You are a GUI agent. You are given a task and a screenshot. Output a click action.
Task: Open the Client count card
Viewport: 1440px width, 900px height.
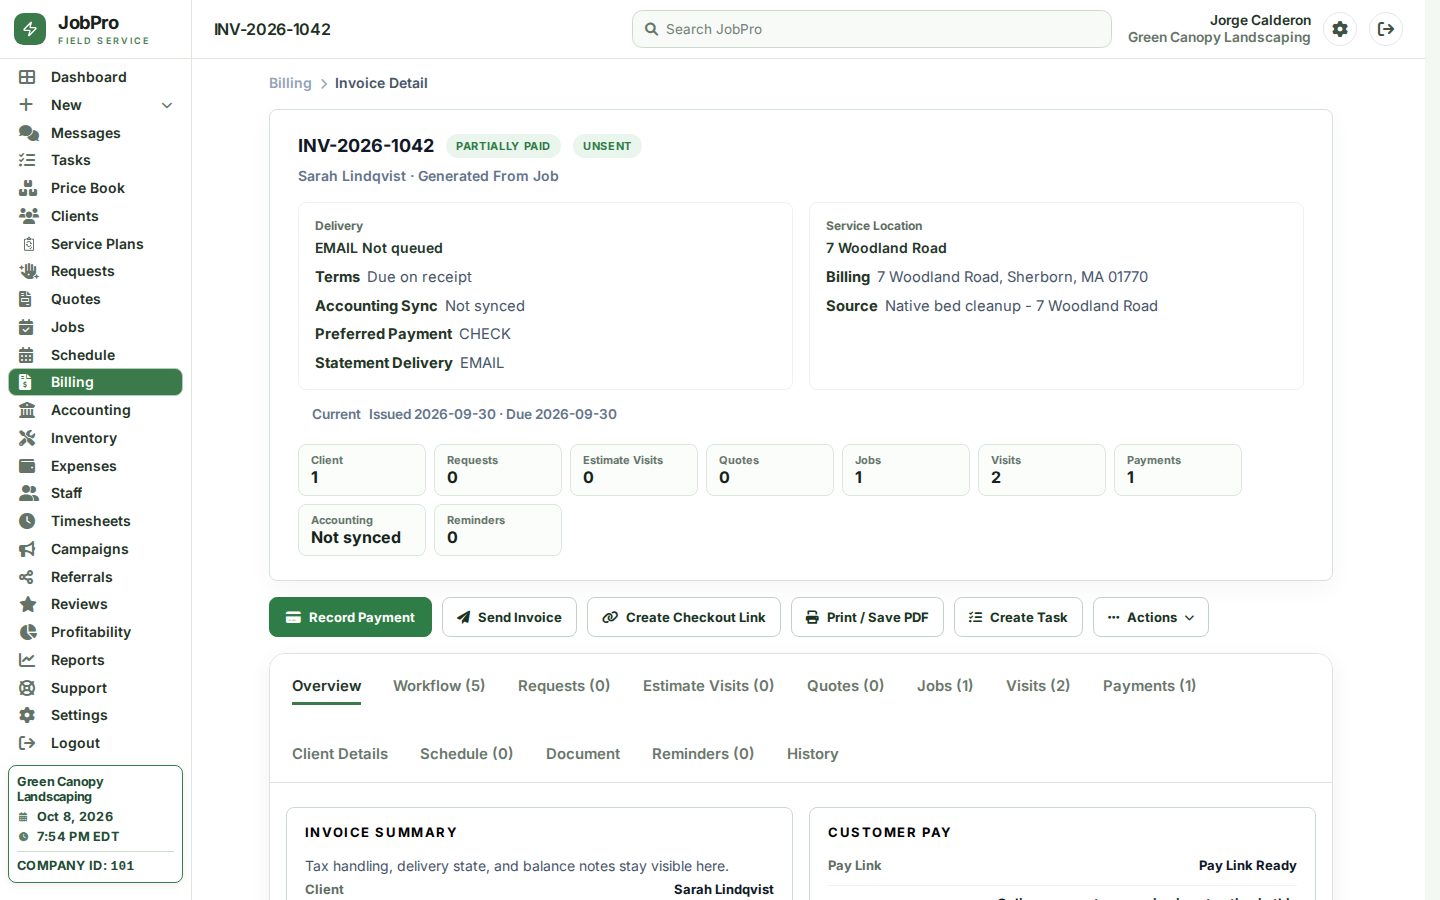(362, 470)
